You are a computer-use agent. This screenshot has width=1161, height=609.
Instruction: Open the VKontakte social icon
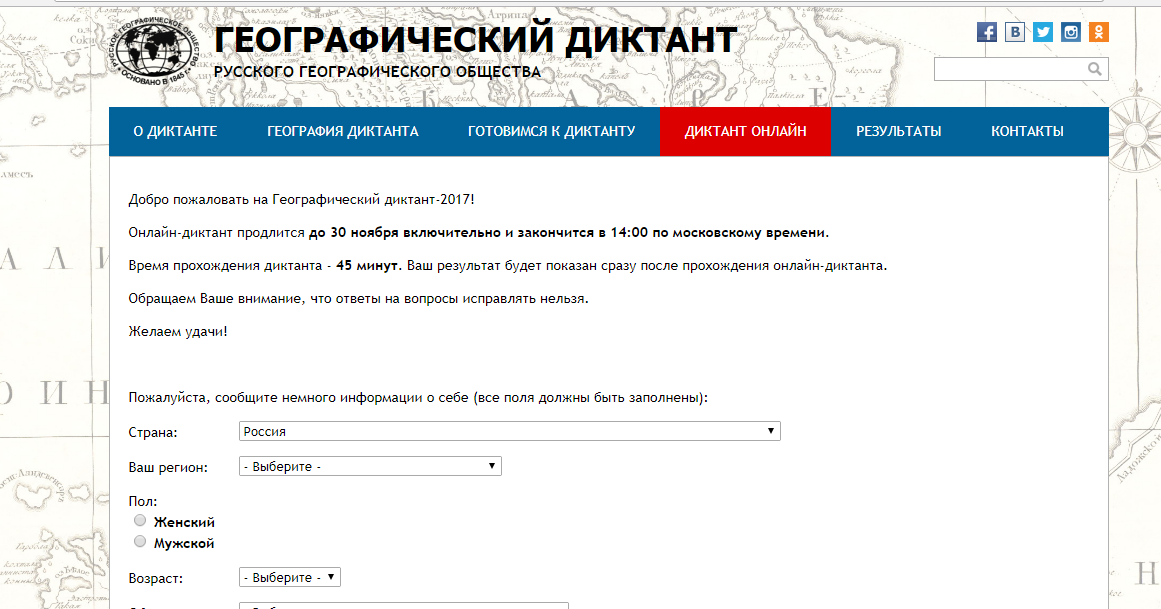1014,32
